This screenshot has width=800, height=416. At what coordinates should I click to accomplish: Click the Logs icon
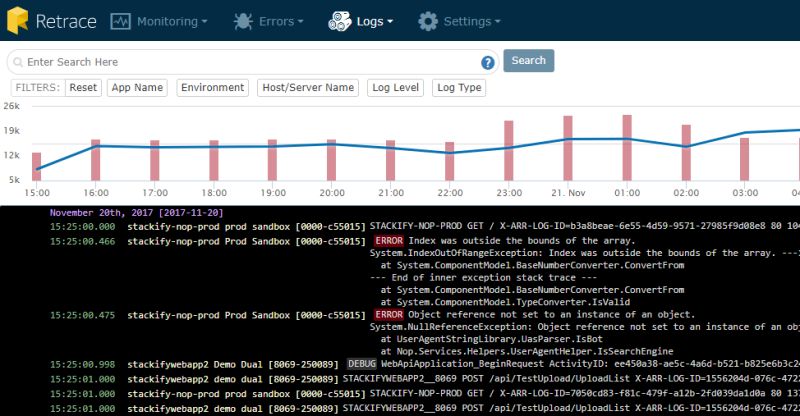click(340, 21)
